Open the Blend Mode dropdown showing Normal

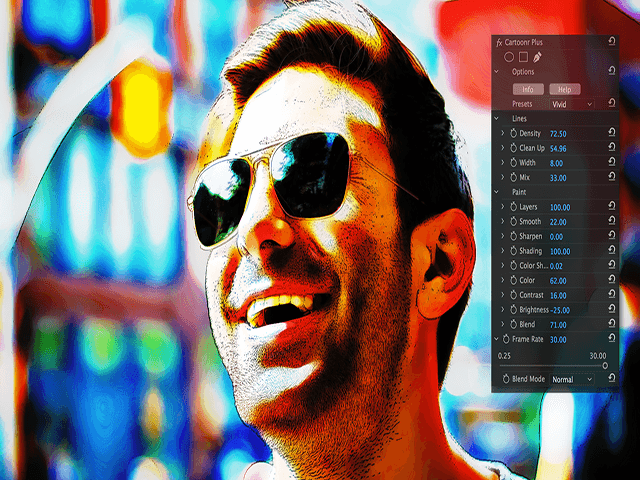point(572,379)
